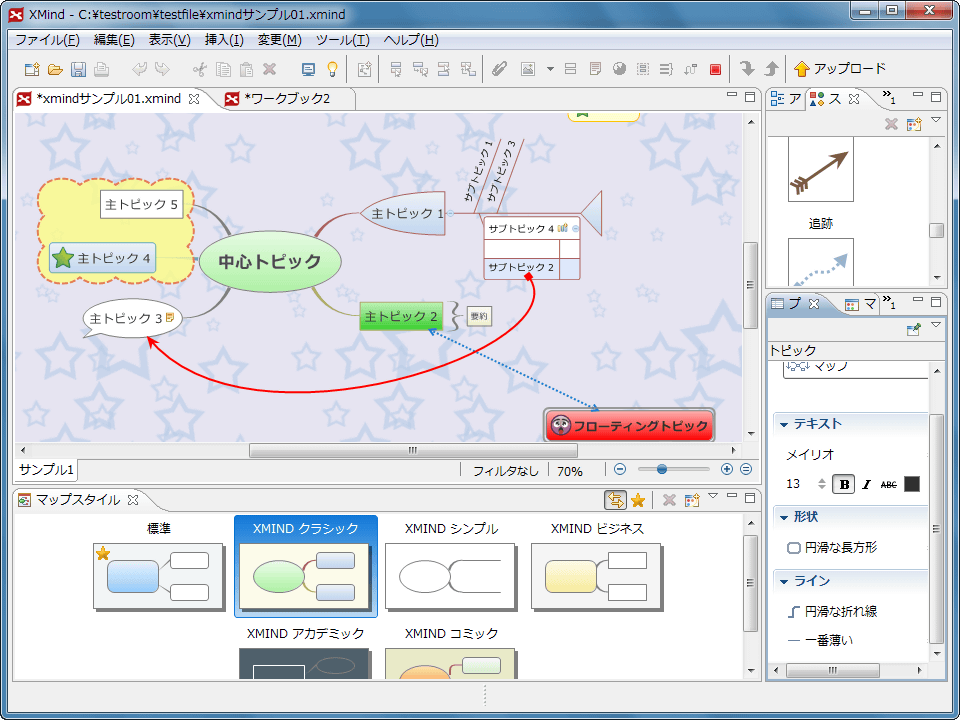Click the アップロード button
This screenshot has height=720, width=960.
coord(839,69)
